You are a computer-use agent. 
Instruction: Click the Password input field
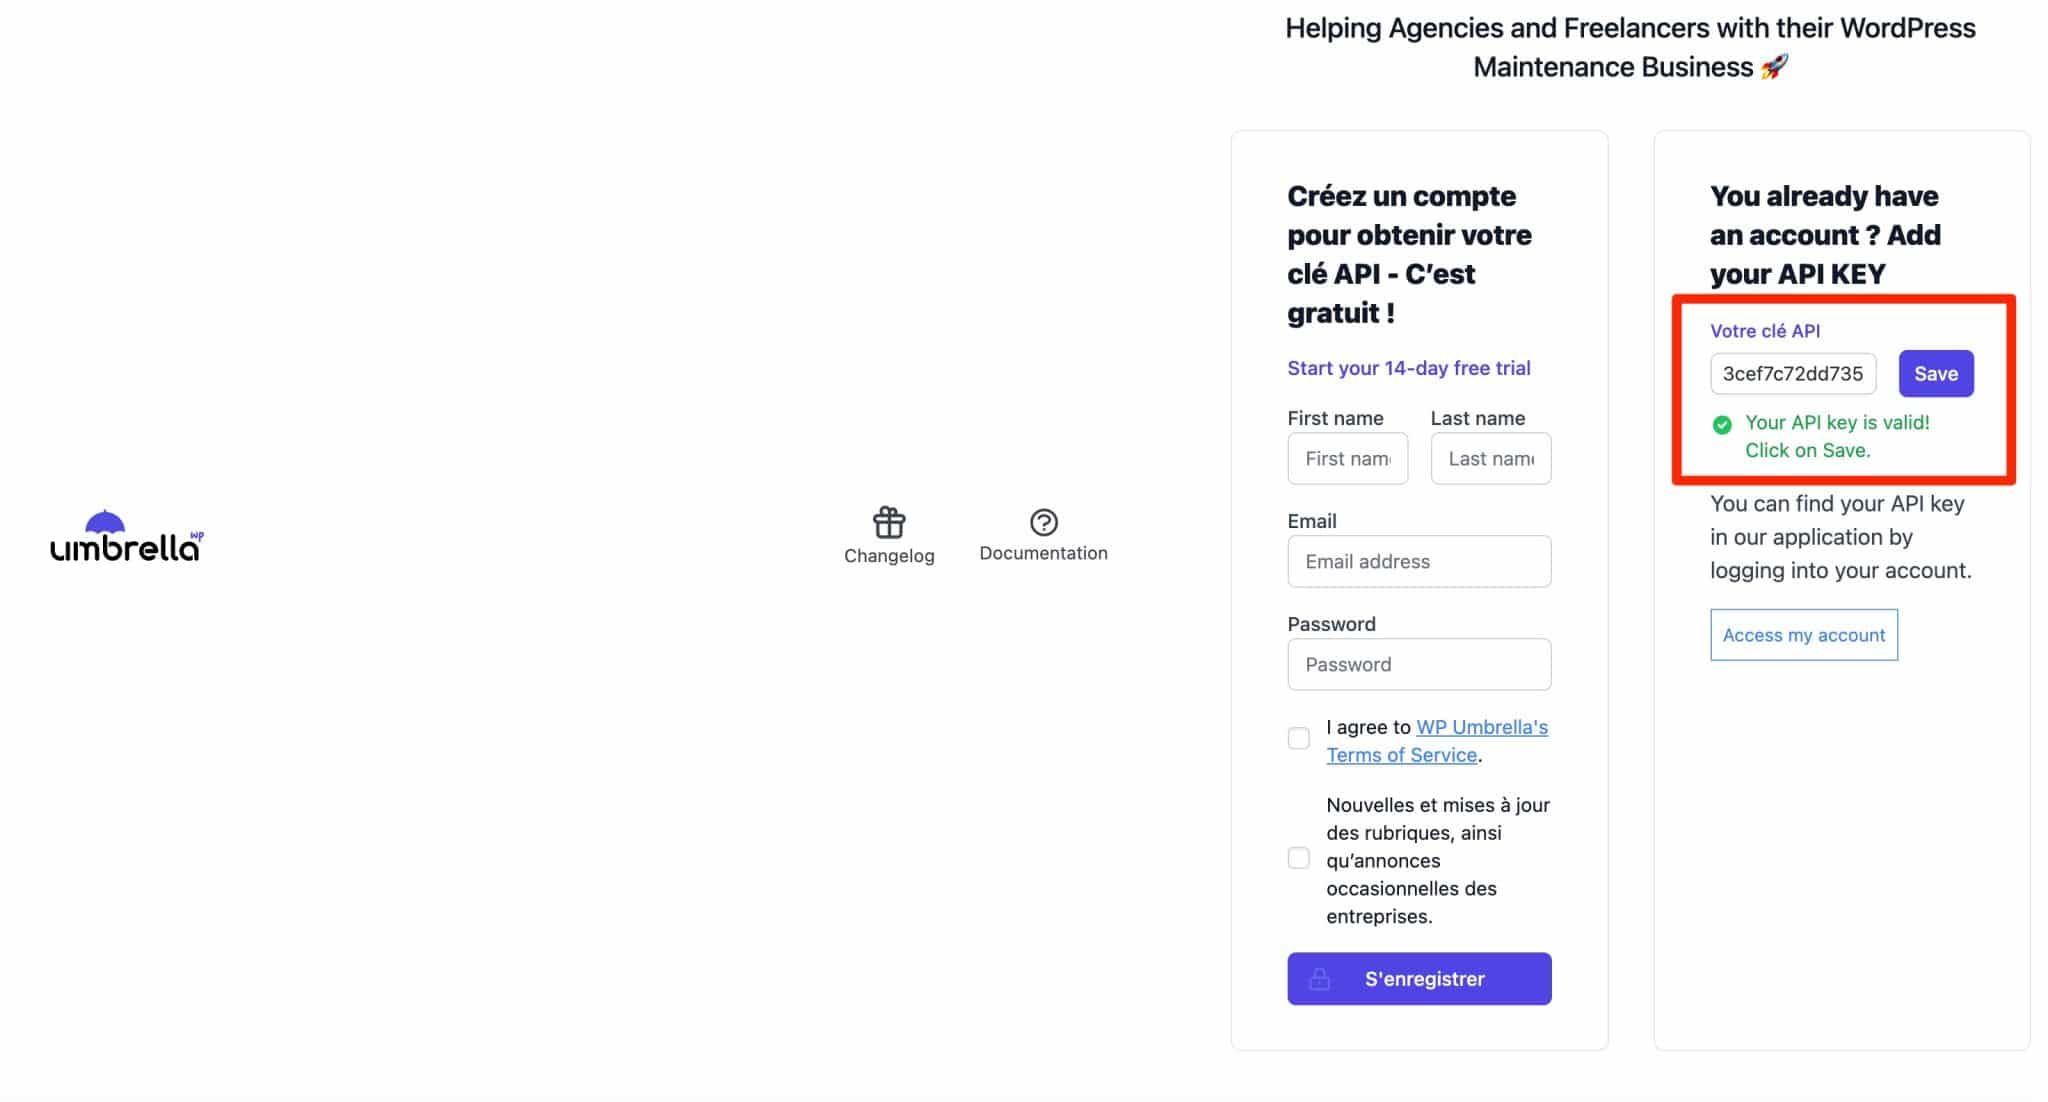(1419, 665)
